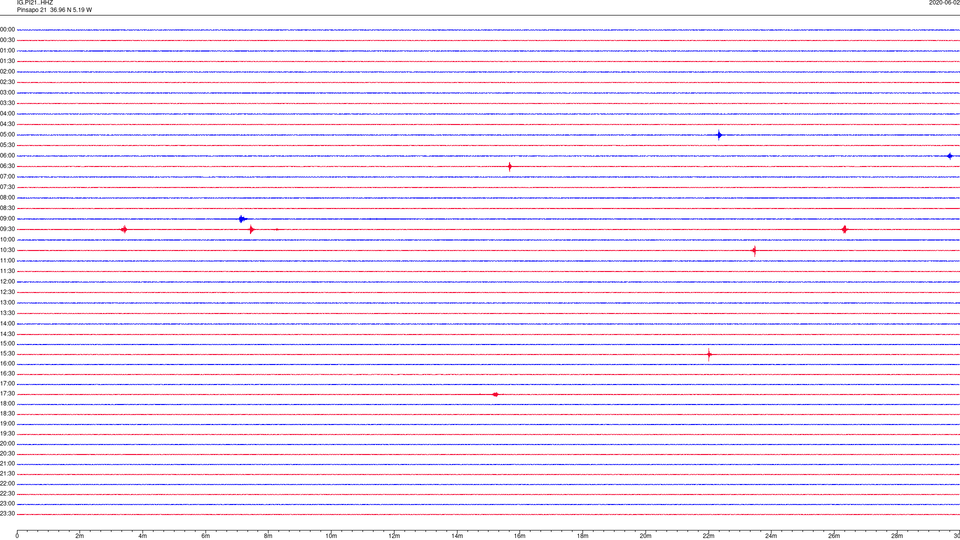The height and width of the screenshot is (540, 960).
Task: Click the 03:00 time label
Action: (7, 92)
